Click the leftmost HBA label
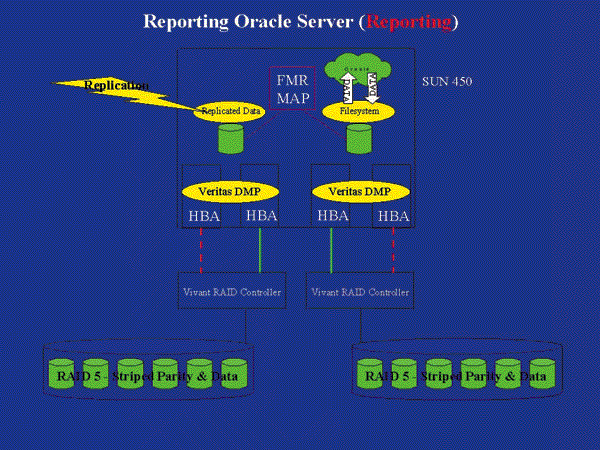 click(204, 215)
